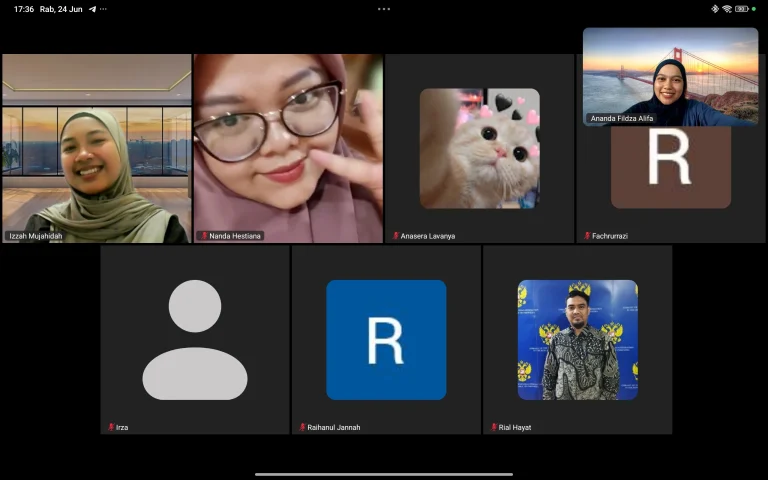This screenshot has height=480, width=768.
Task: Tap the muted mic icon beside Rial Hayat
Action: coord(494,427)
